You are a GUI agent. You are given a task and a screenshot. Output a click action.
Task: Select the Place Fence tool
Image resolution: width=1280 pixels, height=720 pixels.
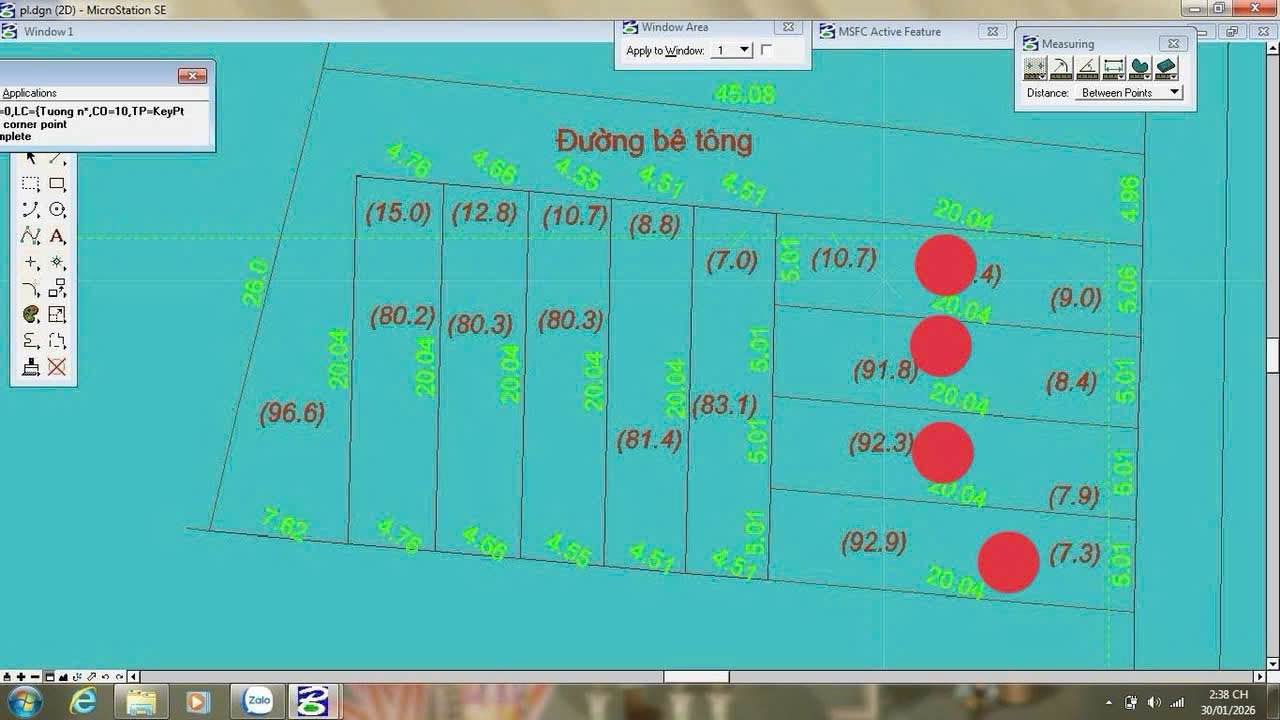pos(31,184)
